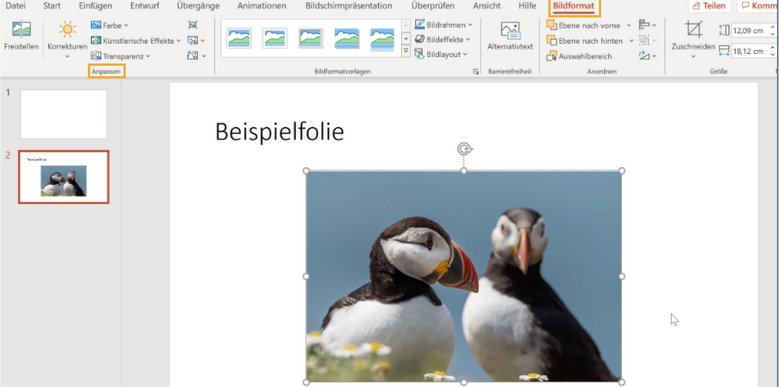
Task: Switch to the Einfügen tab
Action: 95,6
